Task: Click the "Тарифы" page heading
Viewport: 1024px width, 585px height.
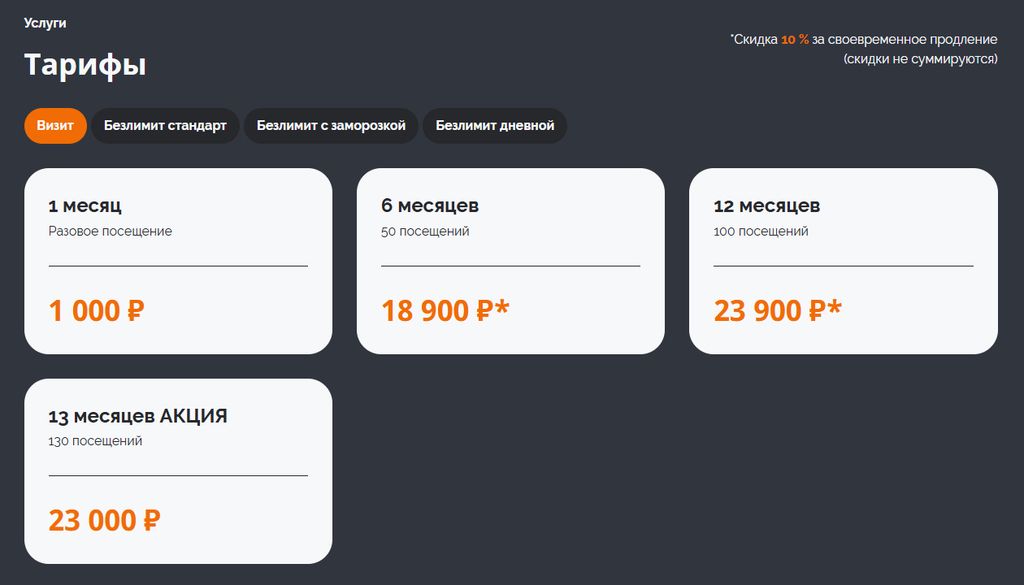Action: [85, 65]
